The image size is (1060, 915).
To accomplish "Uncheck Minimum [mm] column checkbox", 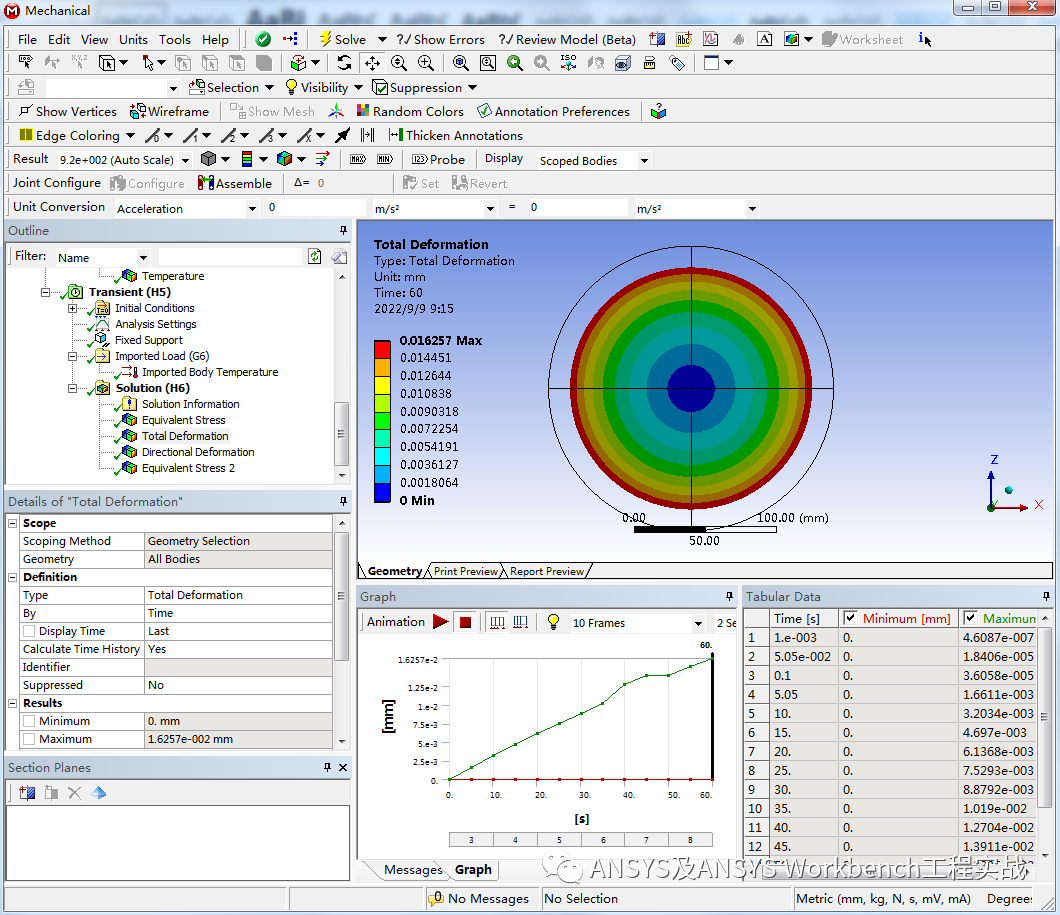I will point(850,618).
